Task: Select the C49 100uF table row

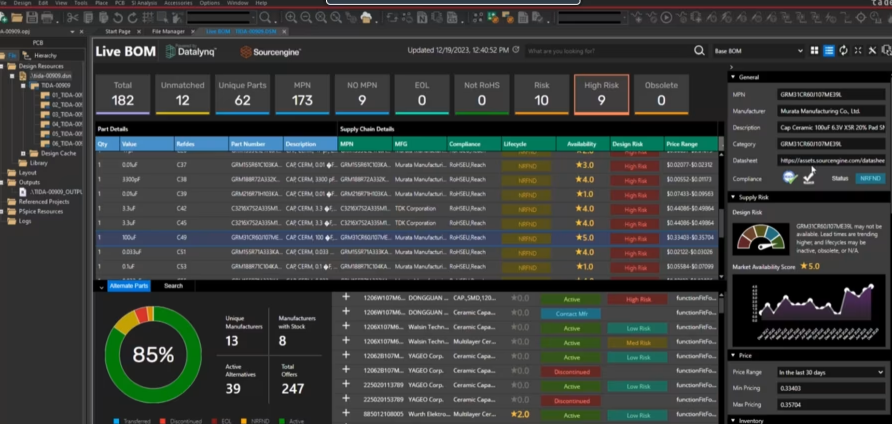Action: coord(407,237)
